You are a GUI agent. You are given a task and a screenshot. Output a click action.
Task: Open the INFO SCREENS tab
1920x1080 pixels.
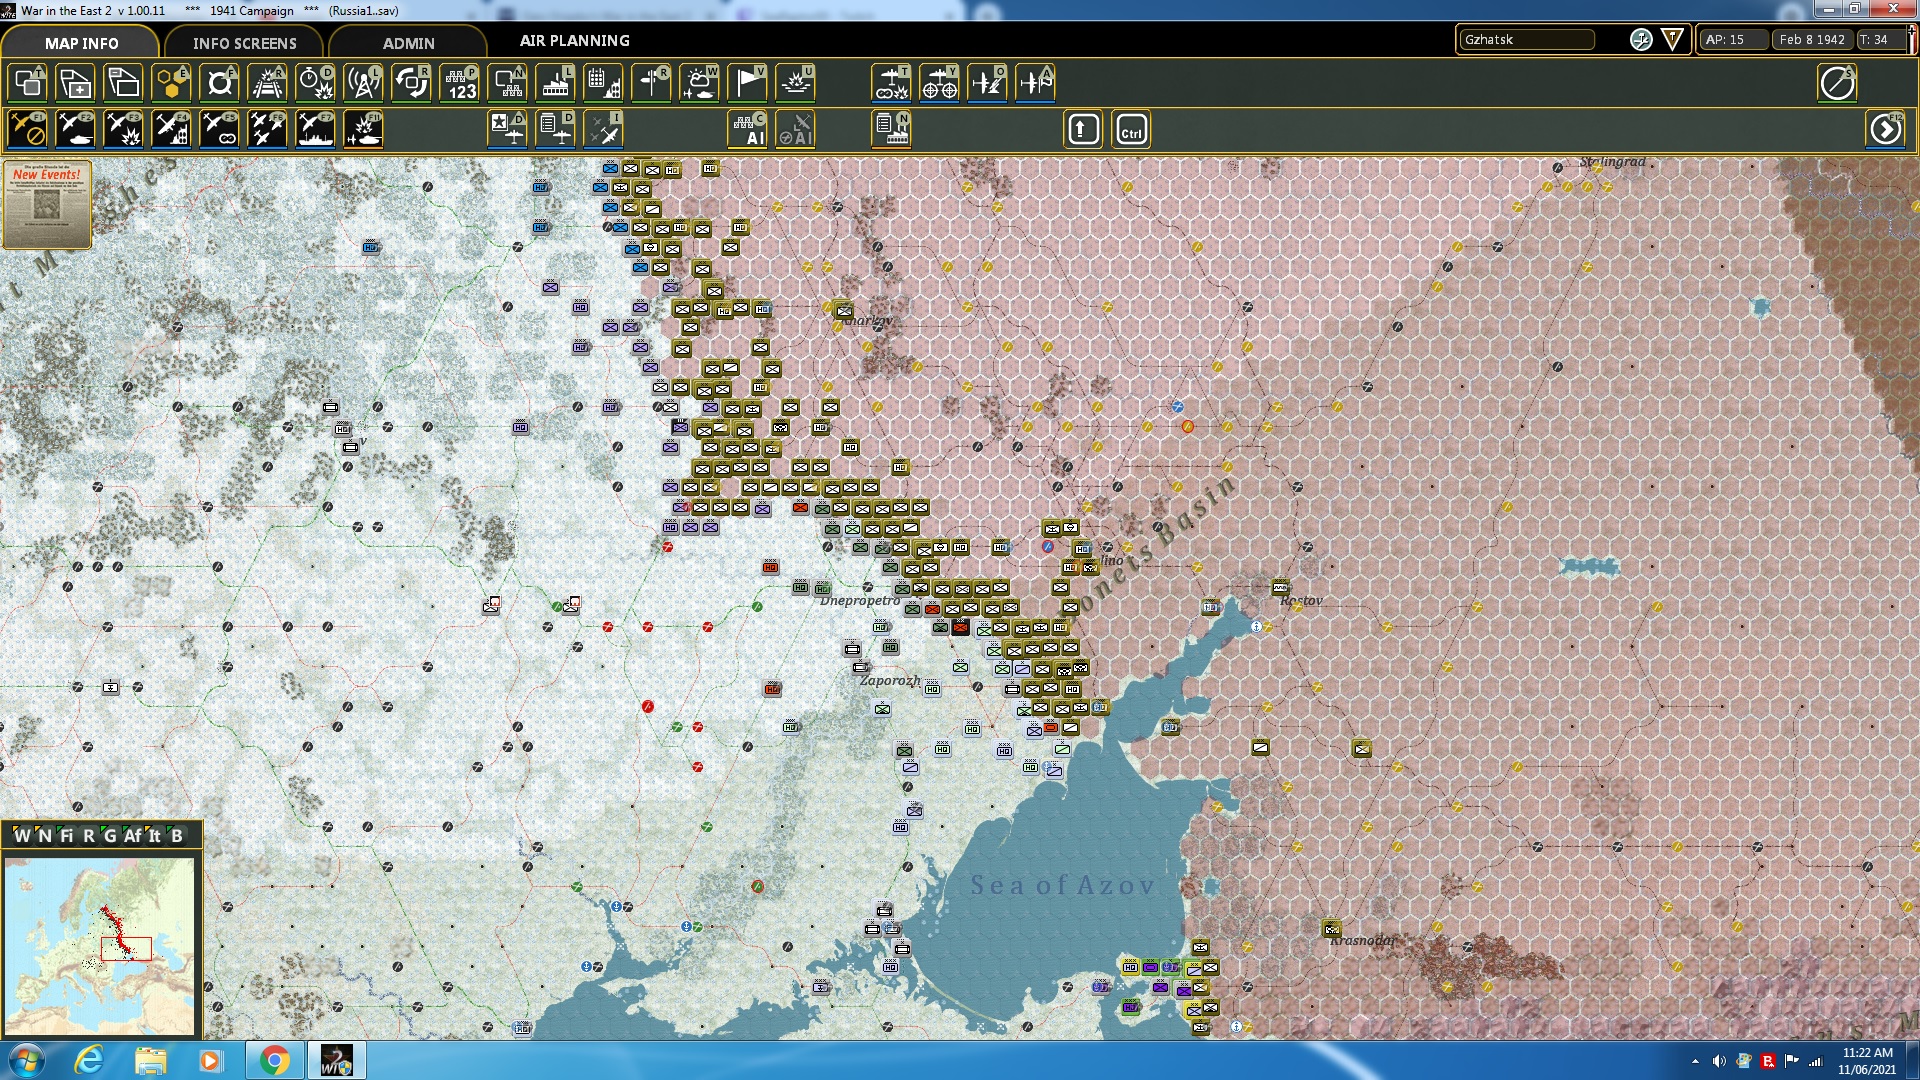click(x=244, y=43)
